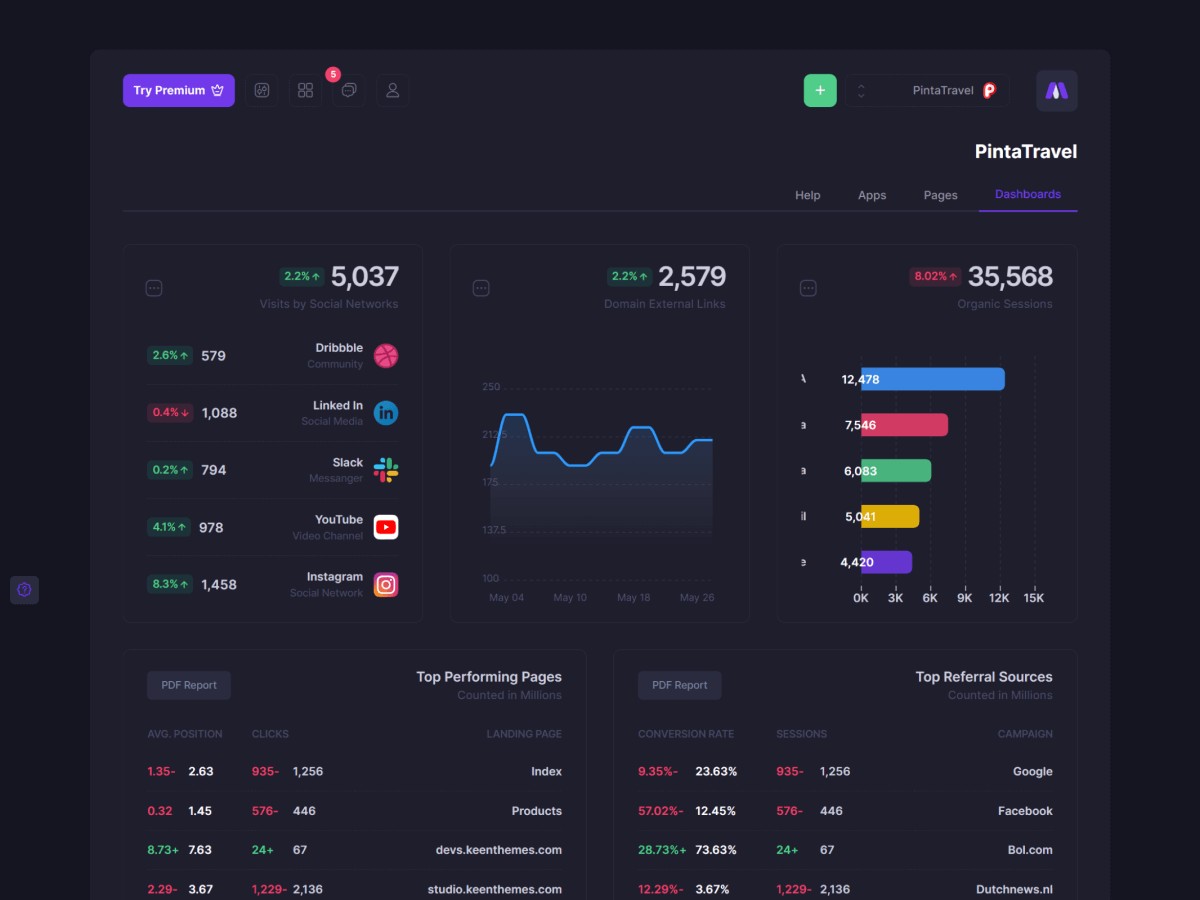Switch to the Help tab

[807, 195]
